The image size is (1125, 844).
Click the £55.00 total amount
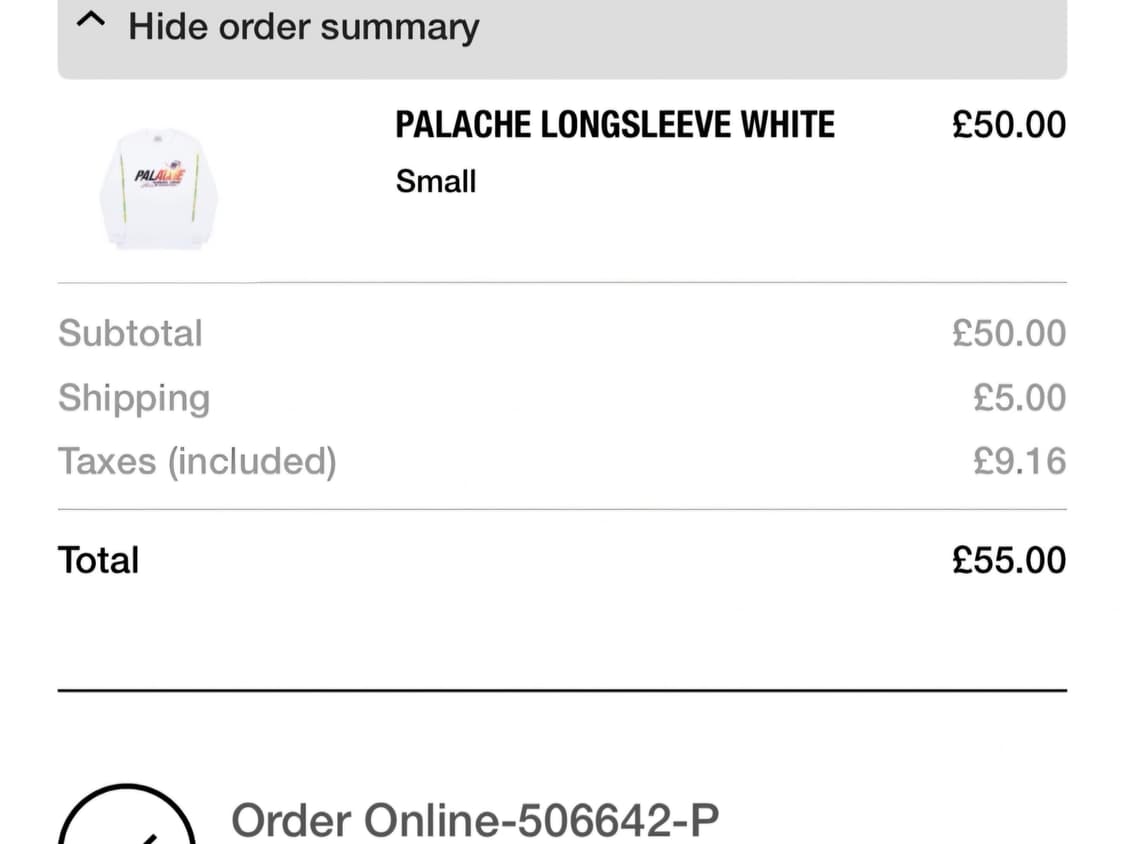[x=1008, y=560]
